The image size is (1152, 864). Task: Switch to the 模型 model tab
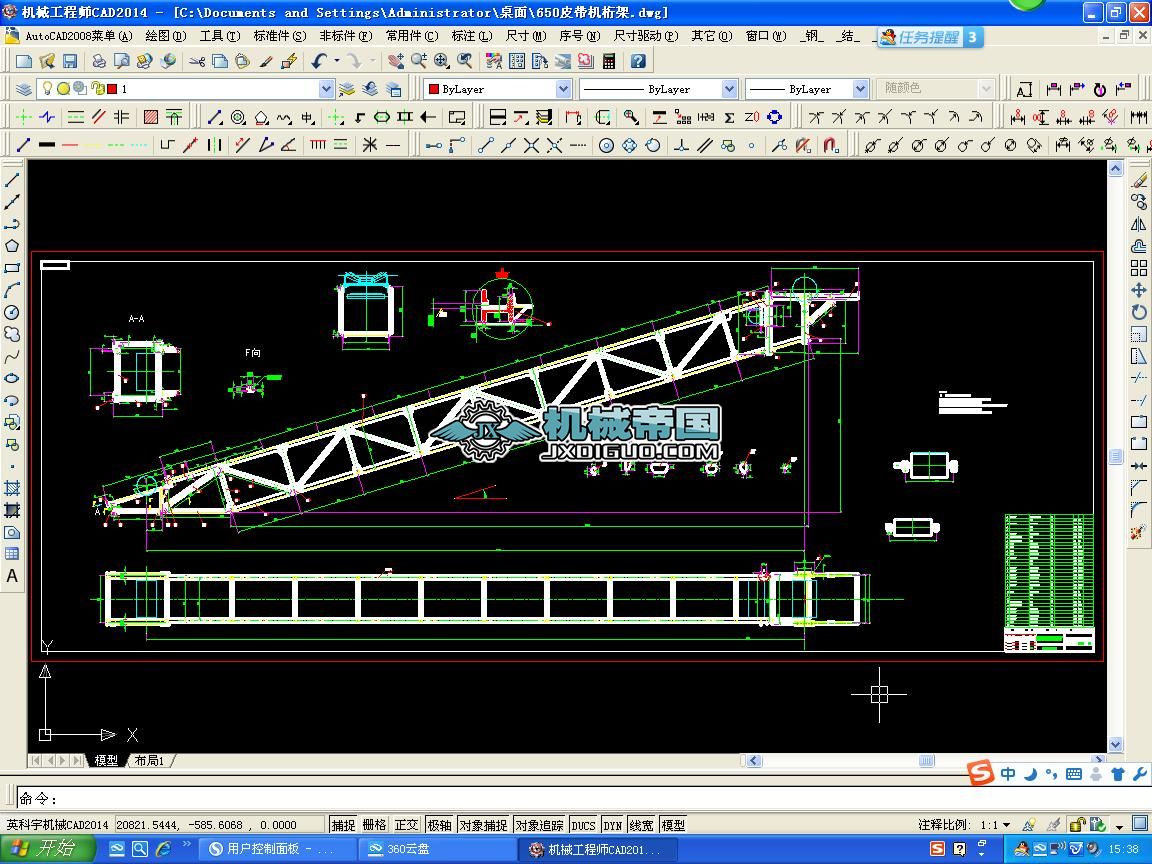click(x=106, y=760)
